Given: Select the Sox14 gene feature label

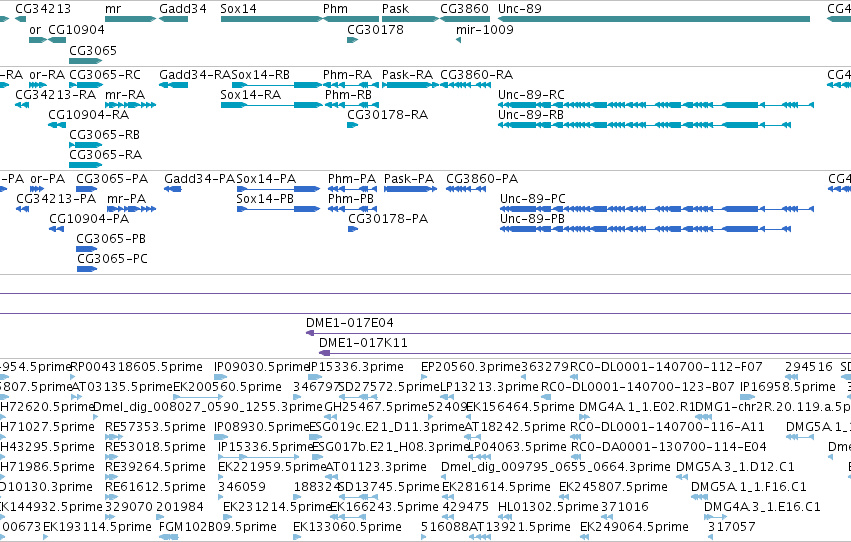Looking at the screenshot, I should [238, 9].
